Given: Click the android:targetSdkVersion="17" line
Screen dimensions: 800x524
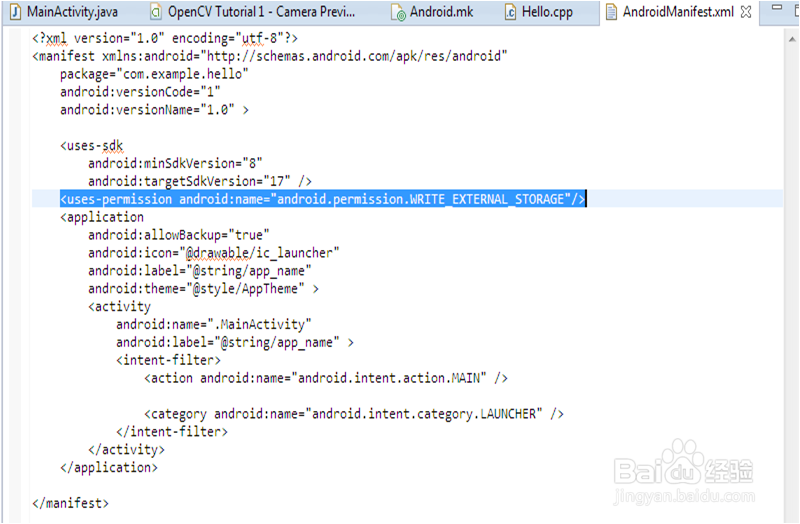Looking at the screenshot, I should click(x=199, y=181).
